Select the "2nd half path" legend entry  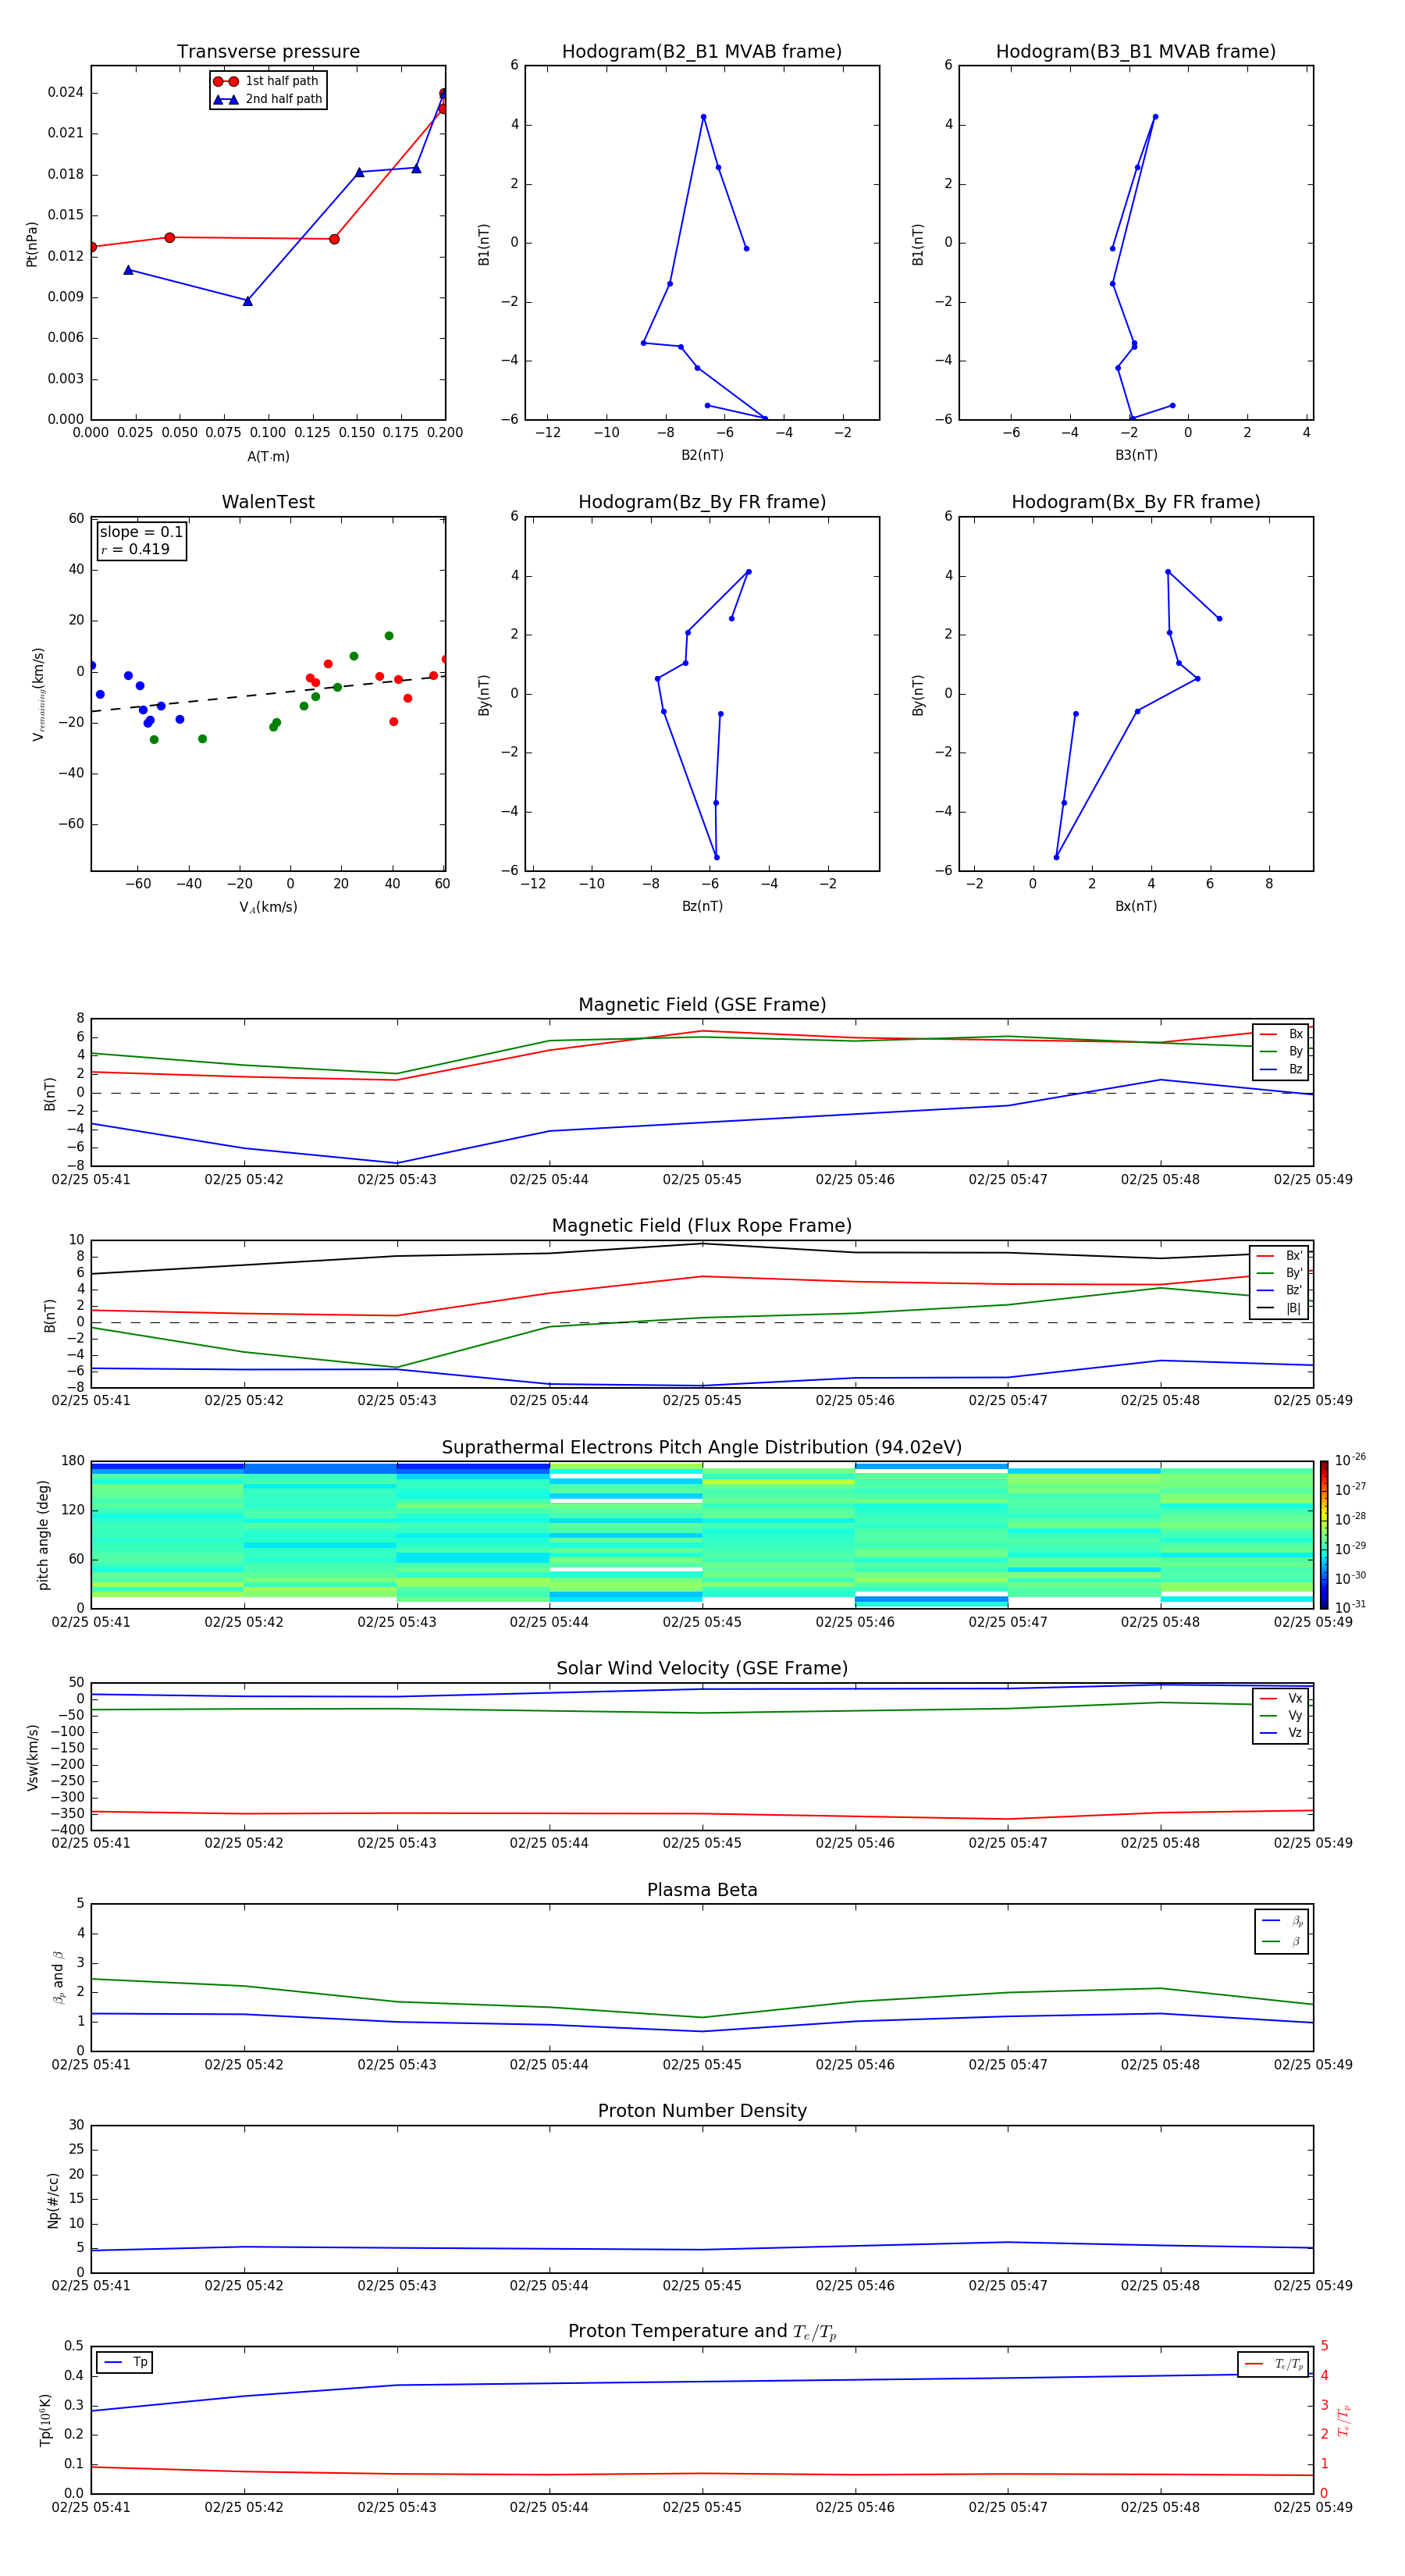[x=268, y=99]
